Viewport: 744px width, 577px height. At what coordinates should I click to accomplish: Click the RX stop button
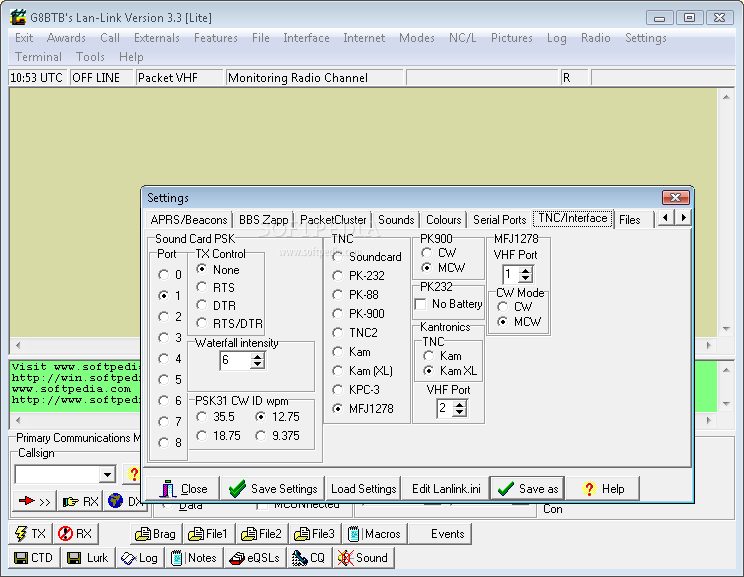pyautogui.click(x=75, y=534)
